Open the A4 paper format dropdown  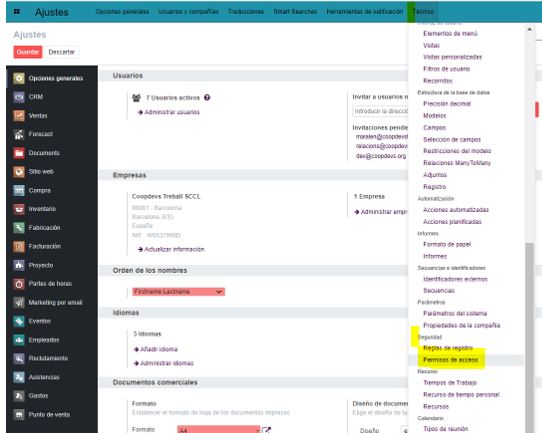[218, 430]
